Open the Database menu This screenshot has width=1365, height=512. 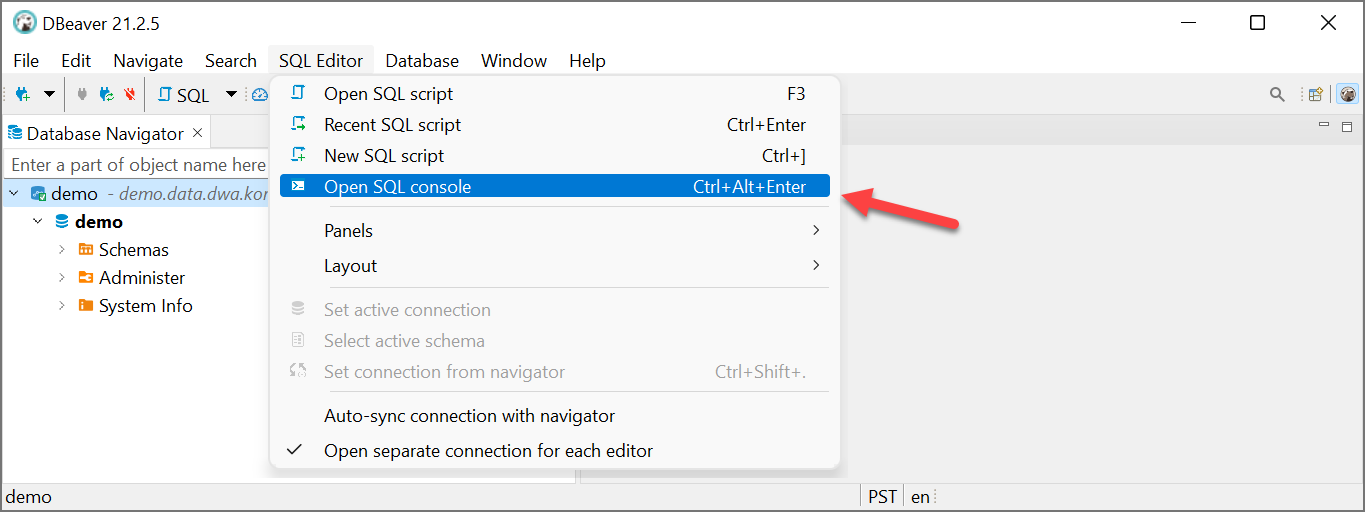422,61
